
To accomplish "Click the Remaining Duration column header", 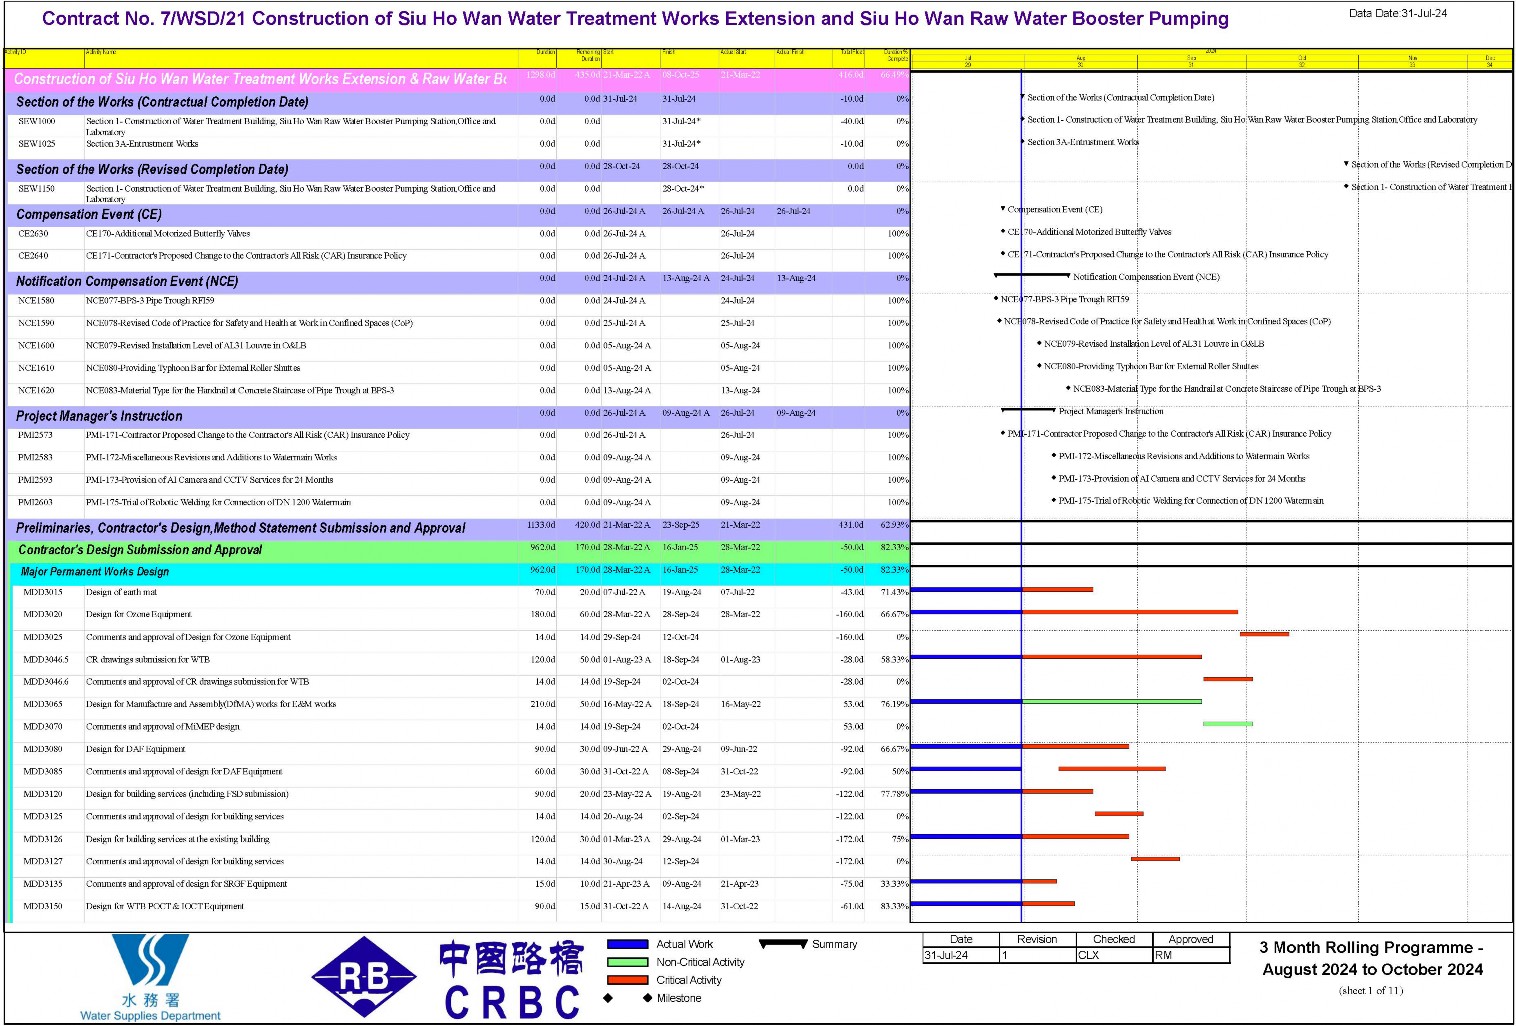I will (589, 56).
